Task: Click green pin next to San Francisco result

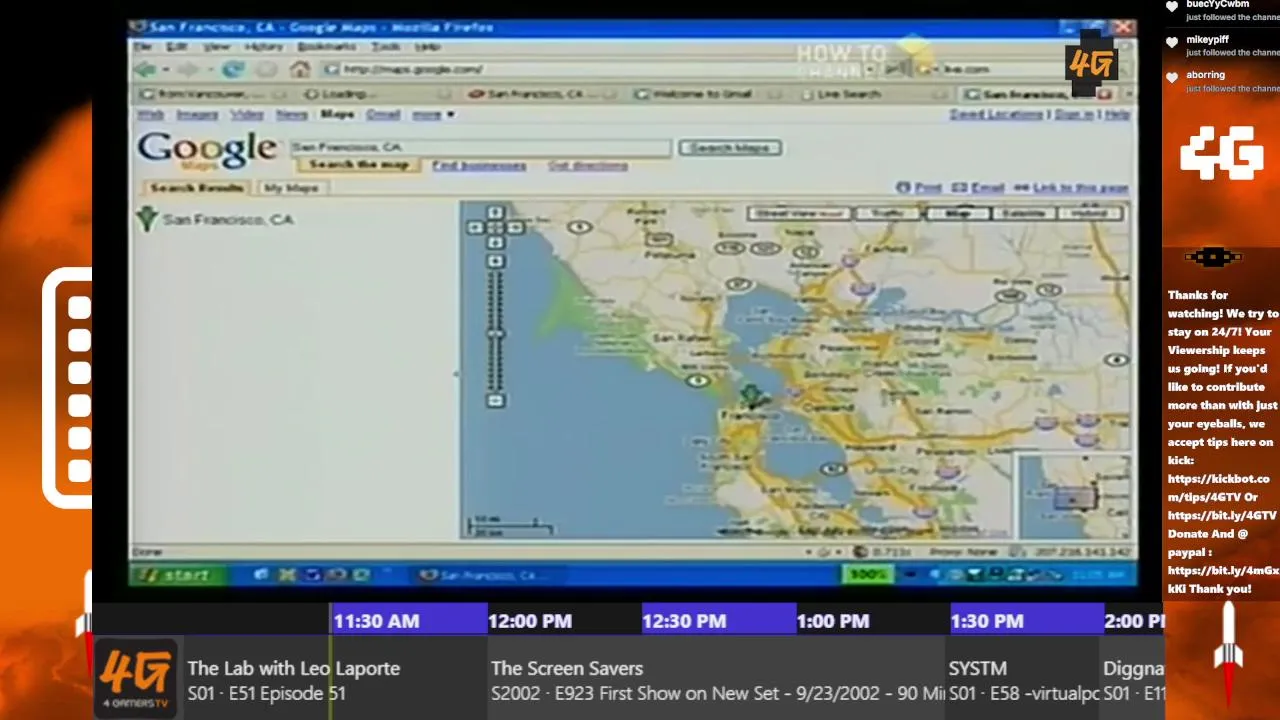Action: (147, 219)
